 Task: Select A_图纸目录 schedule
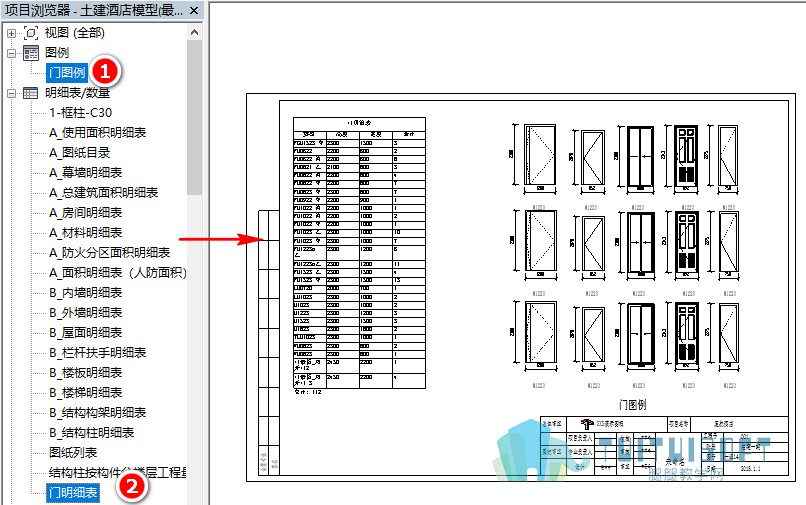[x=80, y=153]
